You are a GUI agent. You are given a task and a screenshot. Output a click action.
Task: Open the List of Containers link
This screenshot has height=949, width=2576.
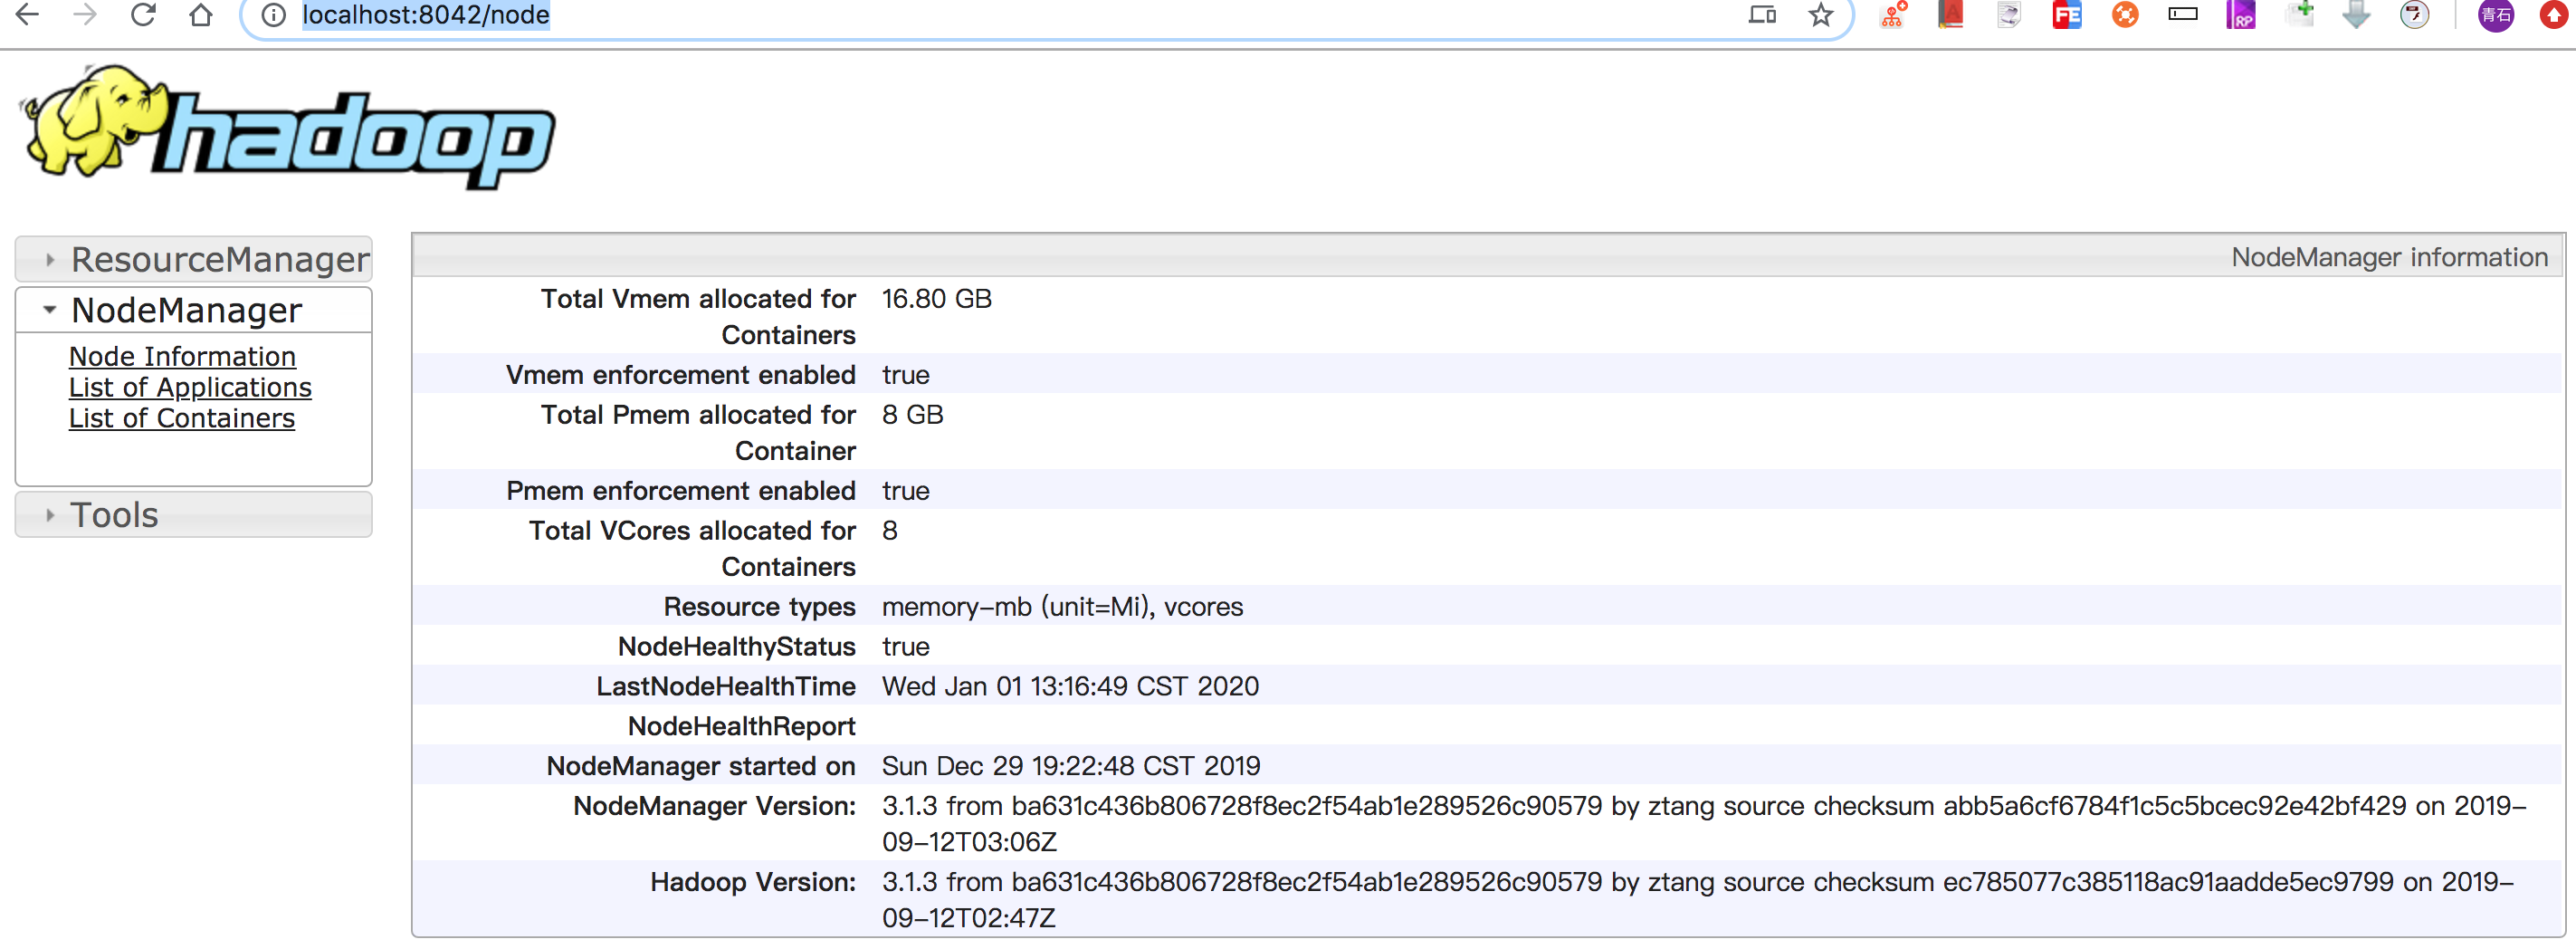(182, 419)
